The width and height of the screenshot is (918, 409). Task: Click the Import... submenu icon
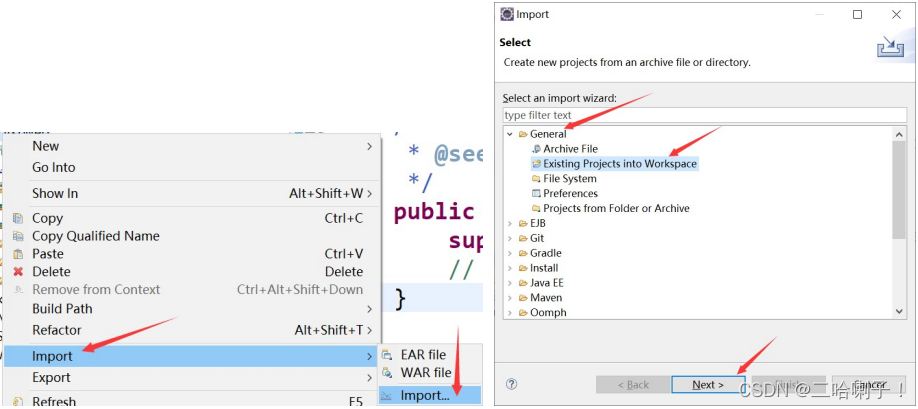(x=387, y=396)
